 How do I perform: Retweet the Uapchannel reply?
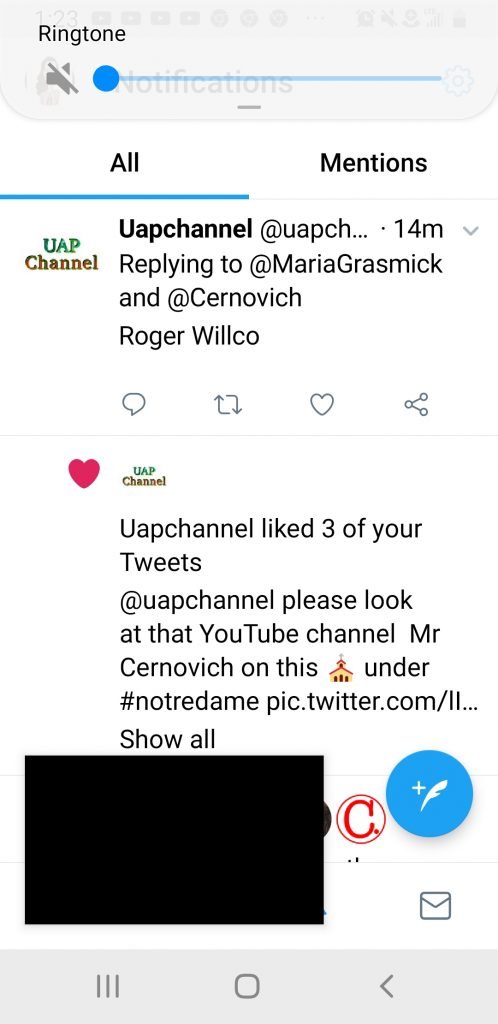(228, 405)
